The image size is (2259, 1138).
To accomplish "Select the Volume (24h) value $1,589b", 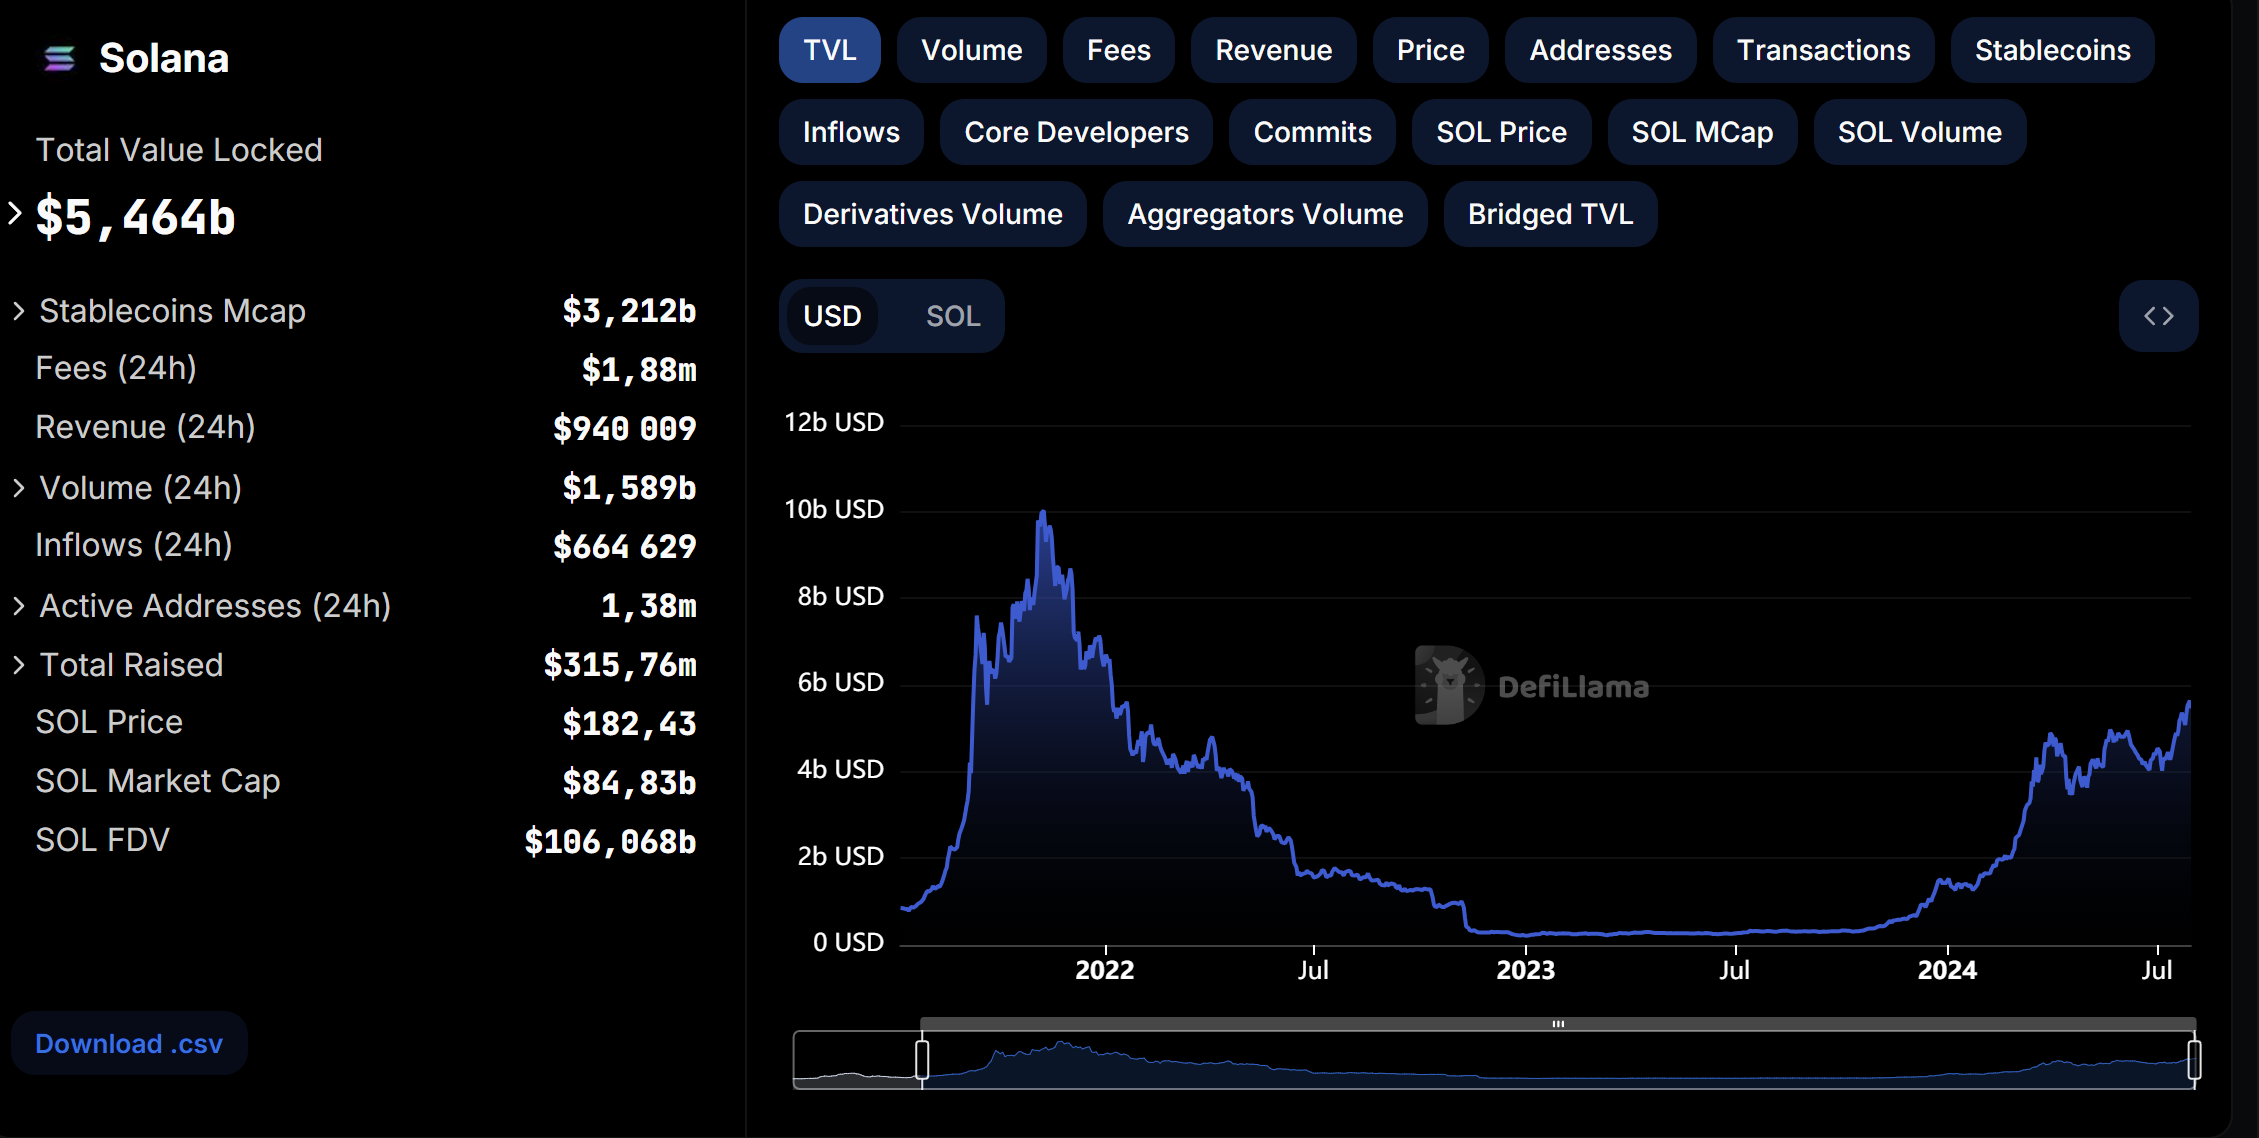I will 629,488.
